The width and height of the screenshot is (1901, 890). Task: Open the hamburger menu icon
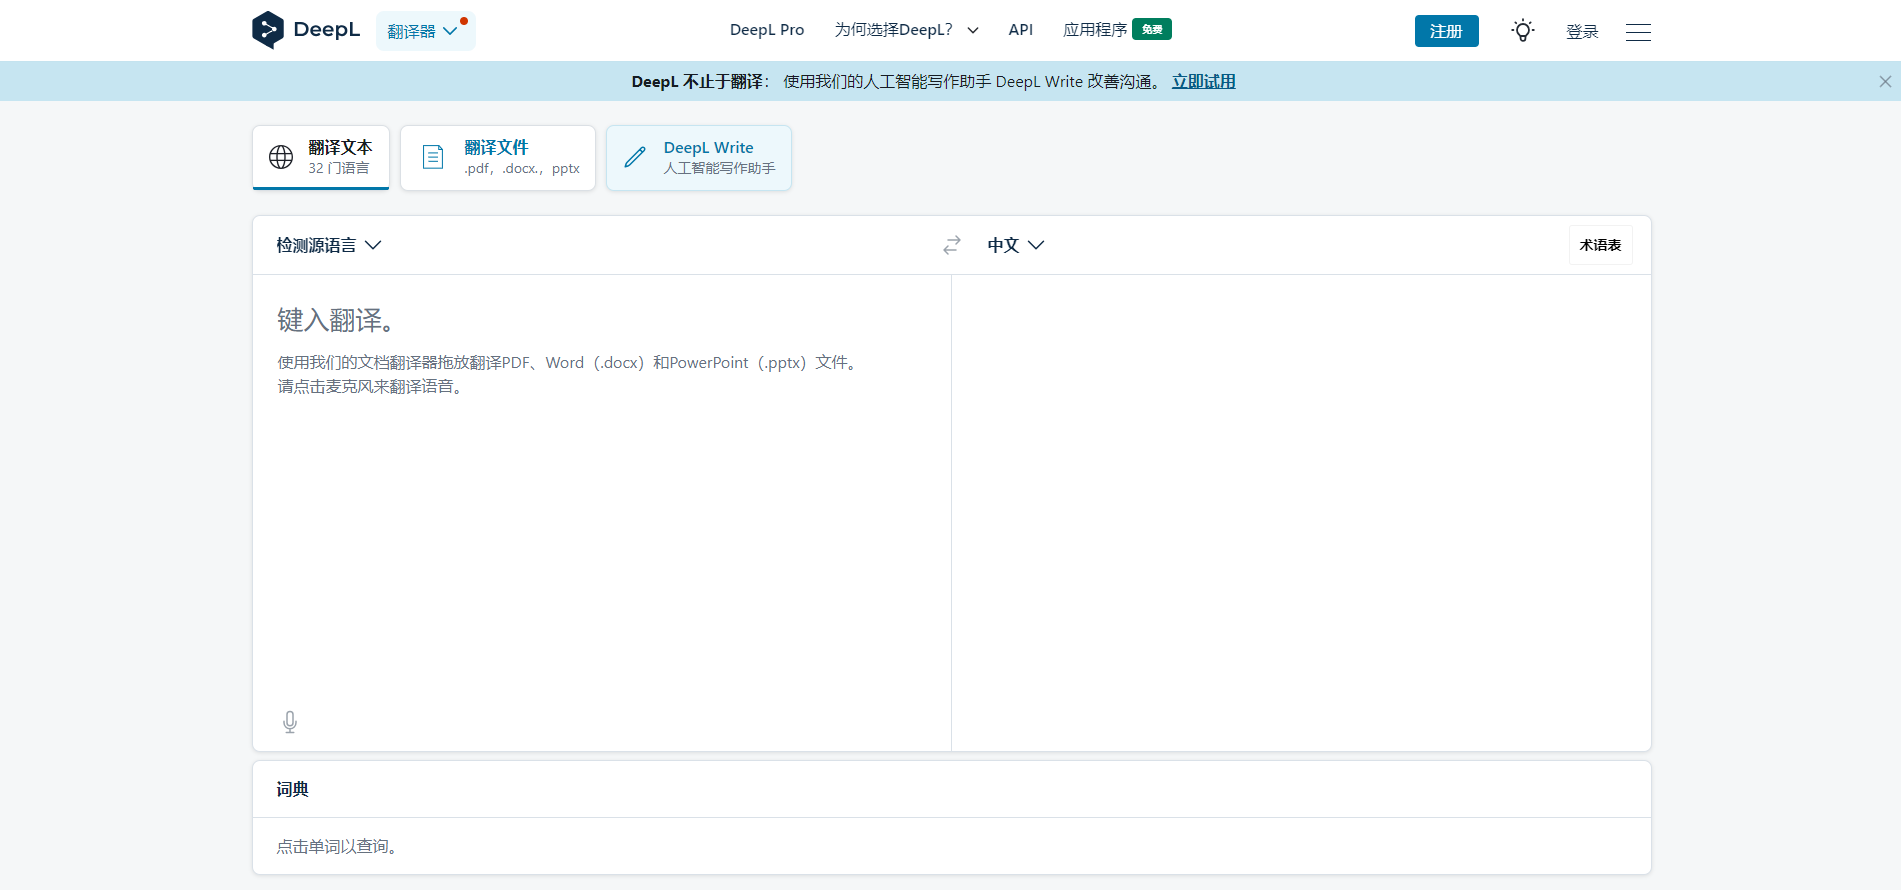(1638, 32)
